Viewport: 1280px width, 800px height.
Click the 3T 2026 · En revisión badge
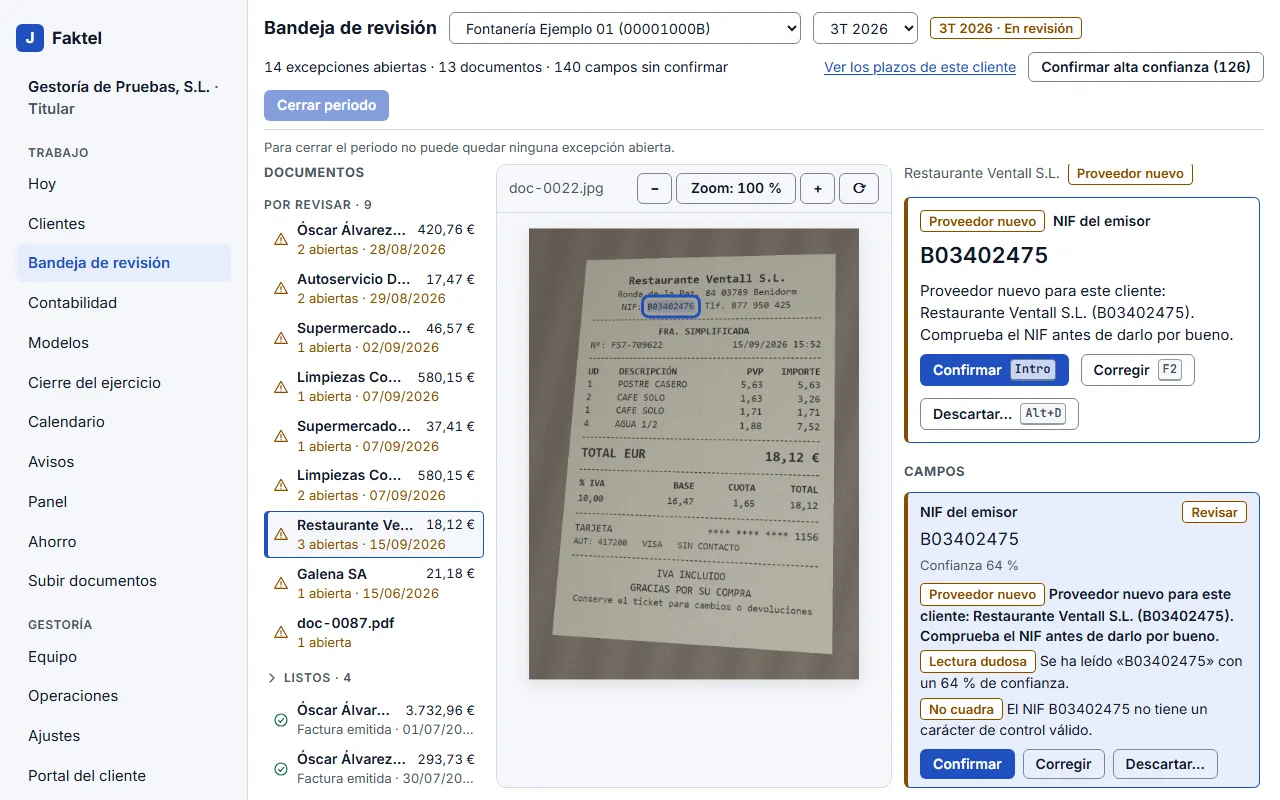[1005, 28]
